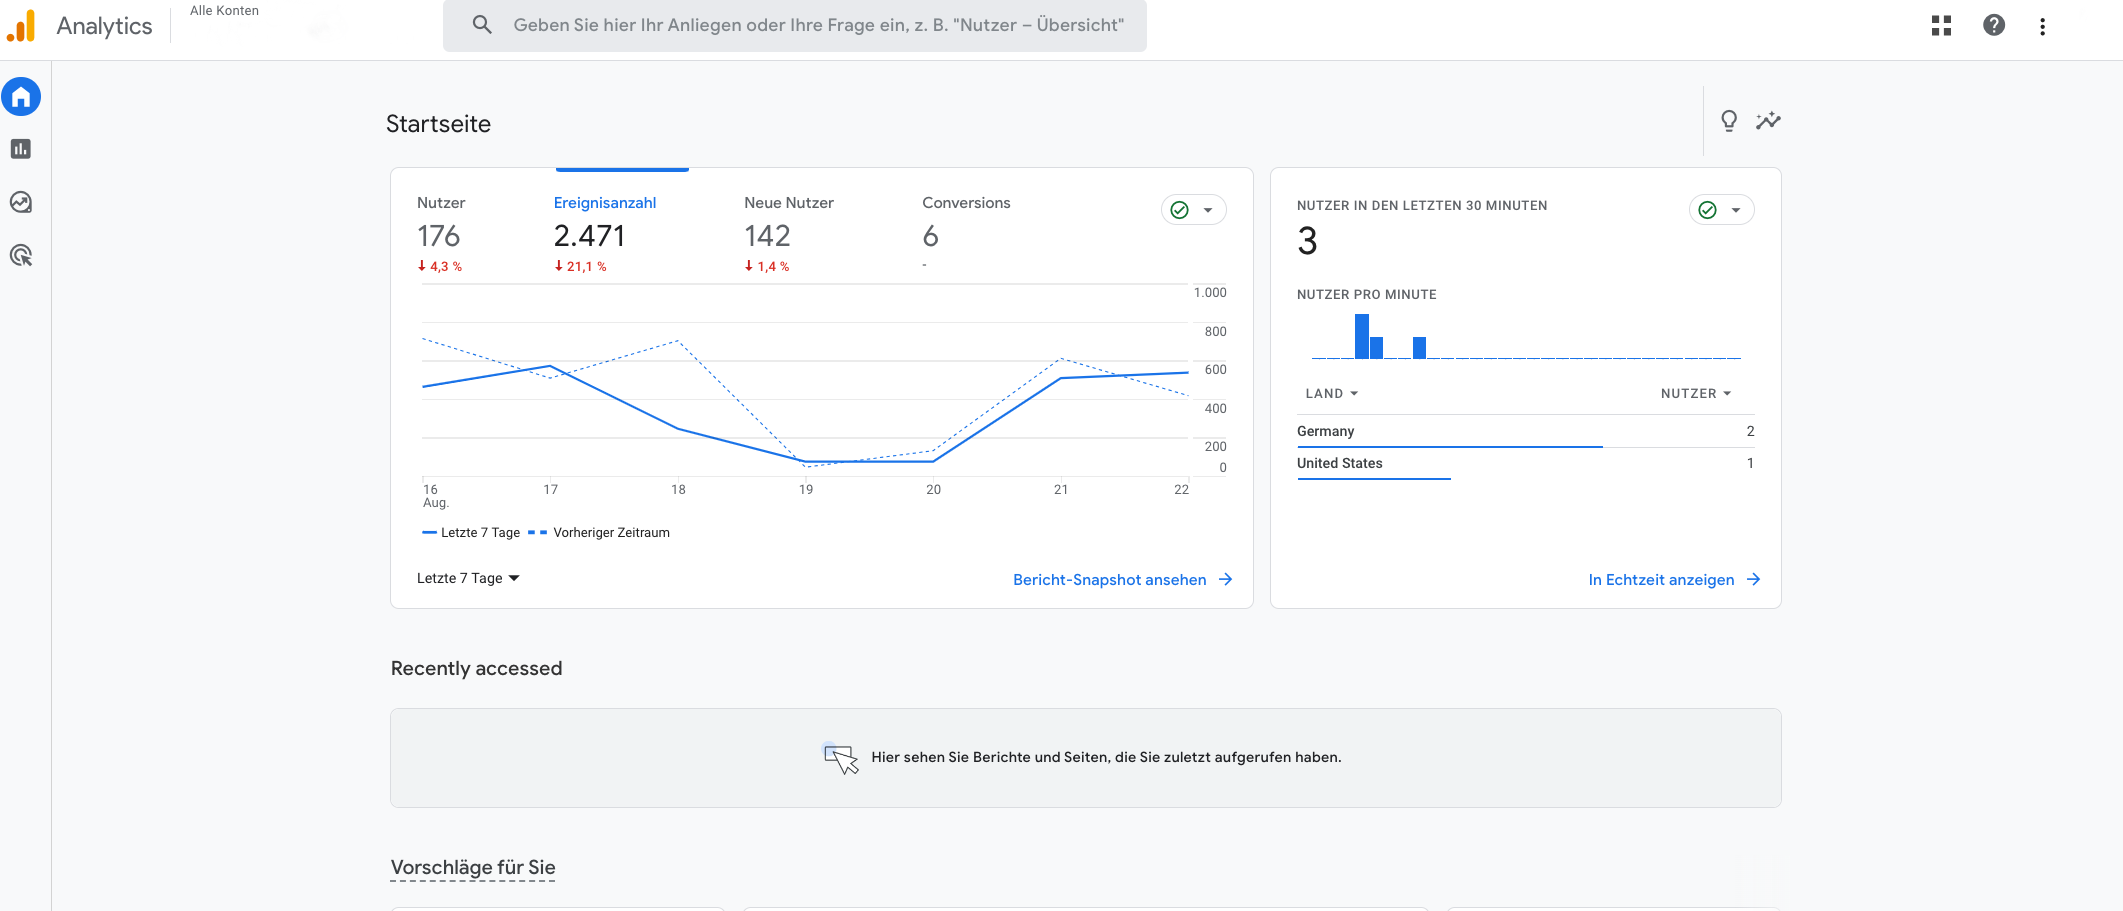2123x911 pixels.
Task: Click arrow icon next to In Echtzeit anzeigen
Action: click(1754, 580)
